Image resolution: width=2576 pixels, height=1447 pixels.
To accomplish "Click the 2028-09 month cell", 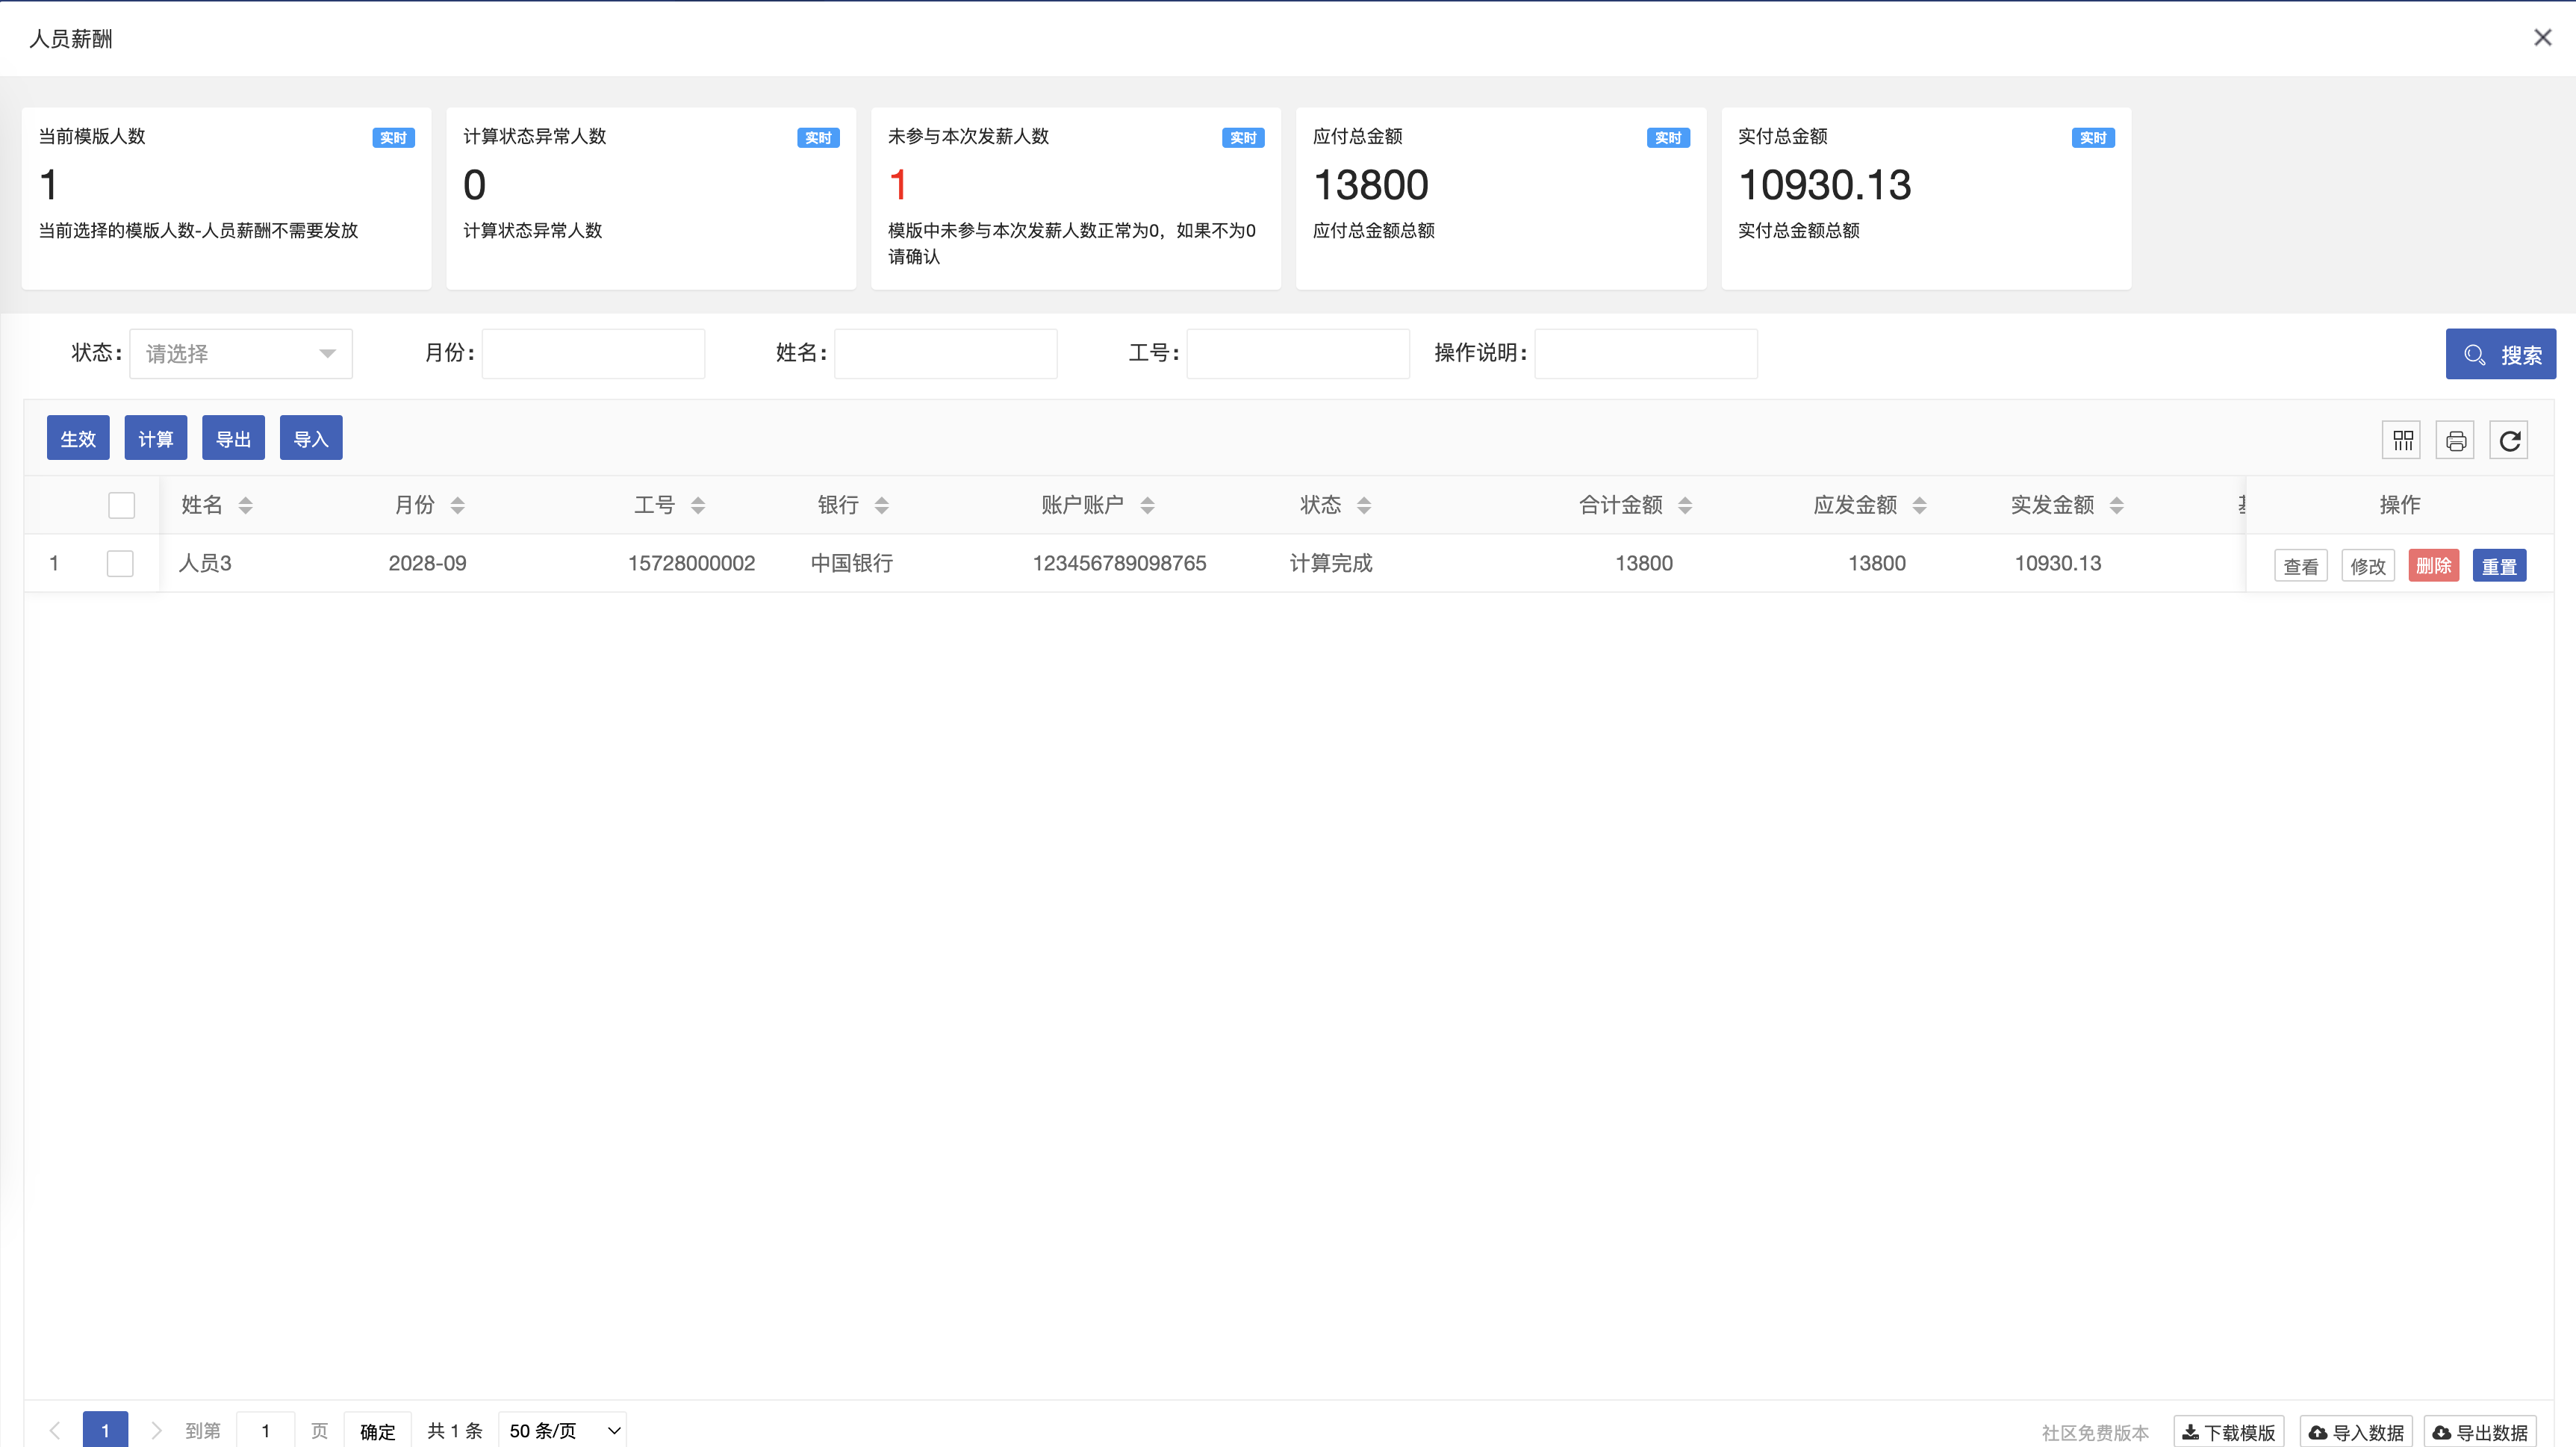I will [x=427, y=563].
